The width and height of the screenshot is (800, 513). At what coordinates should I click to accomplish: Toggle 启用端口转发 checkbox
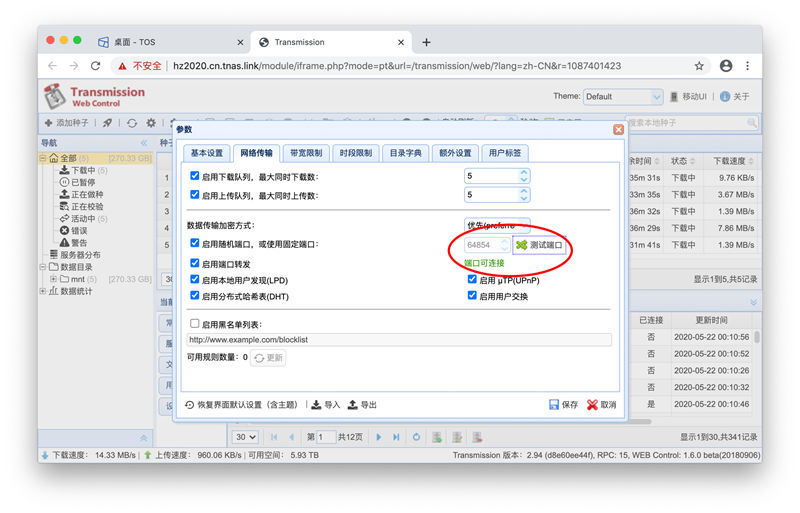click(194, 263)
